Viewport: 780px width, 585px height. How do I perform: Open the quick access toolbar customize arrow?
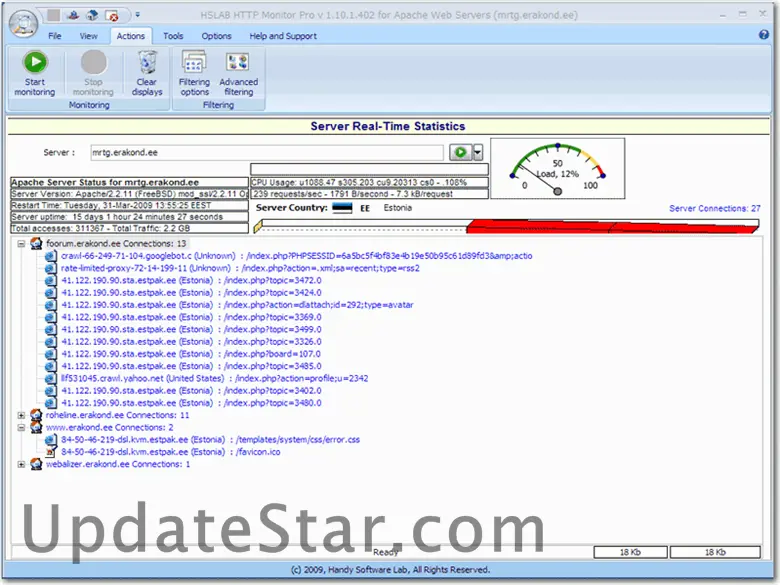pos(138,15)
